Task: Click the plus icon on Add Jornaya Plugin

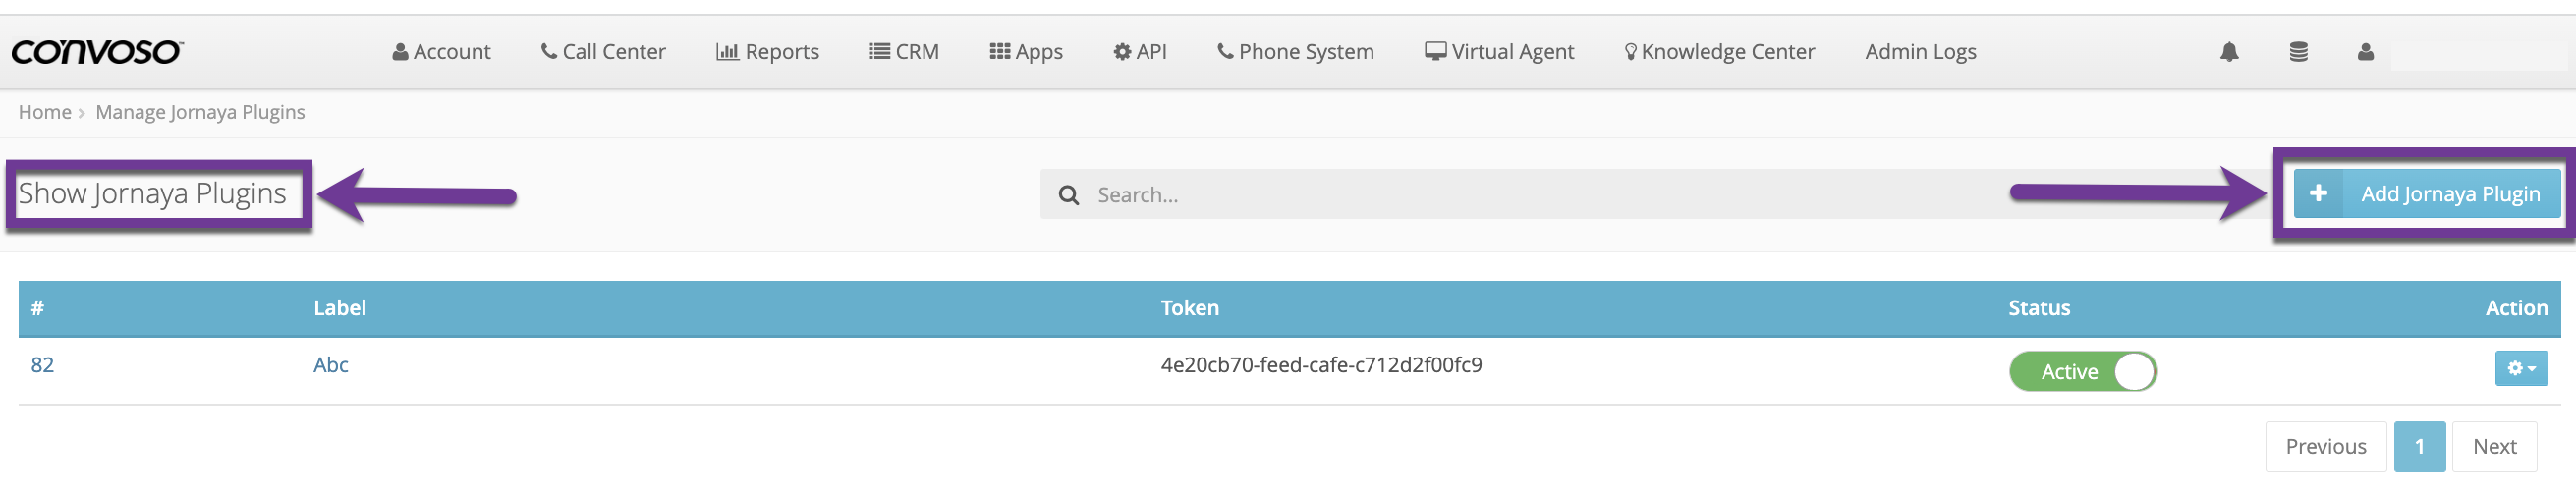Action: (2318, 193)
